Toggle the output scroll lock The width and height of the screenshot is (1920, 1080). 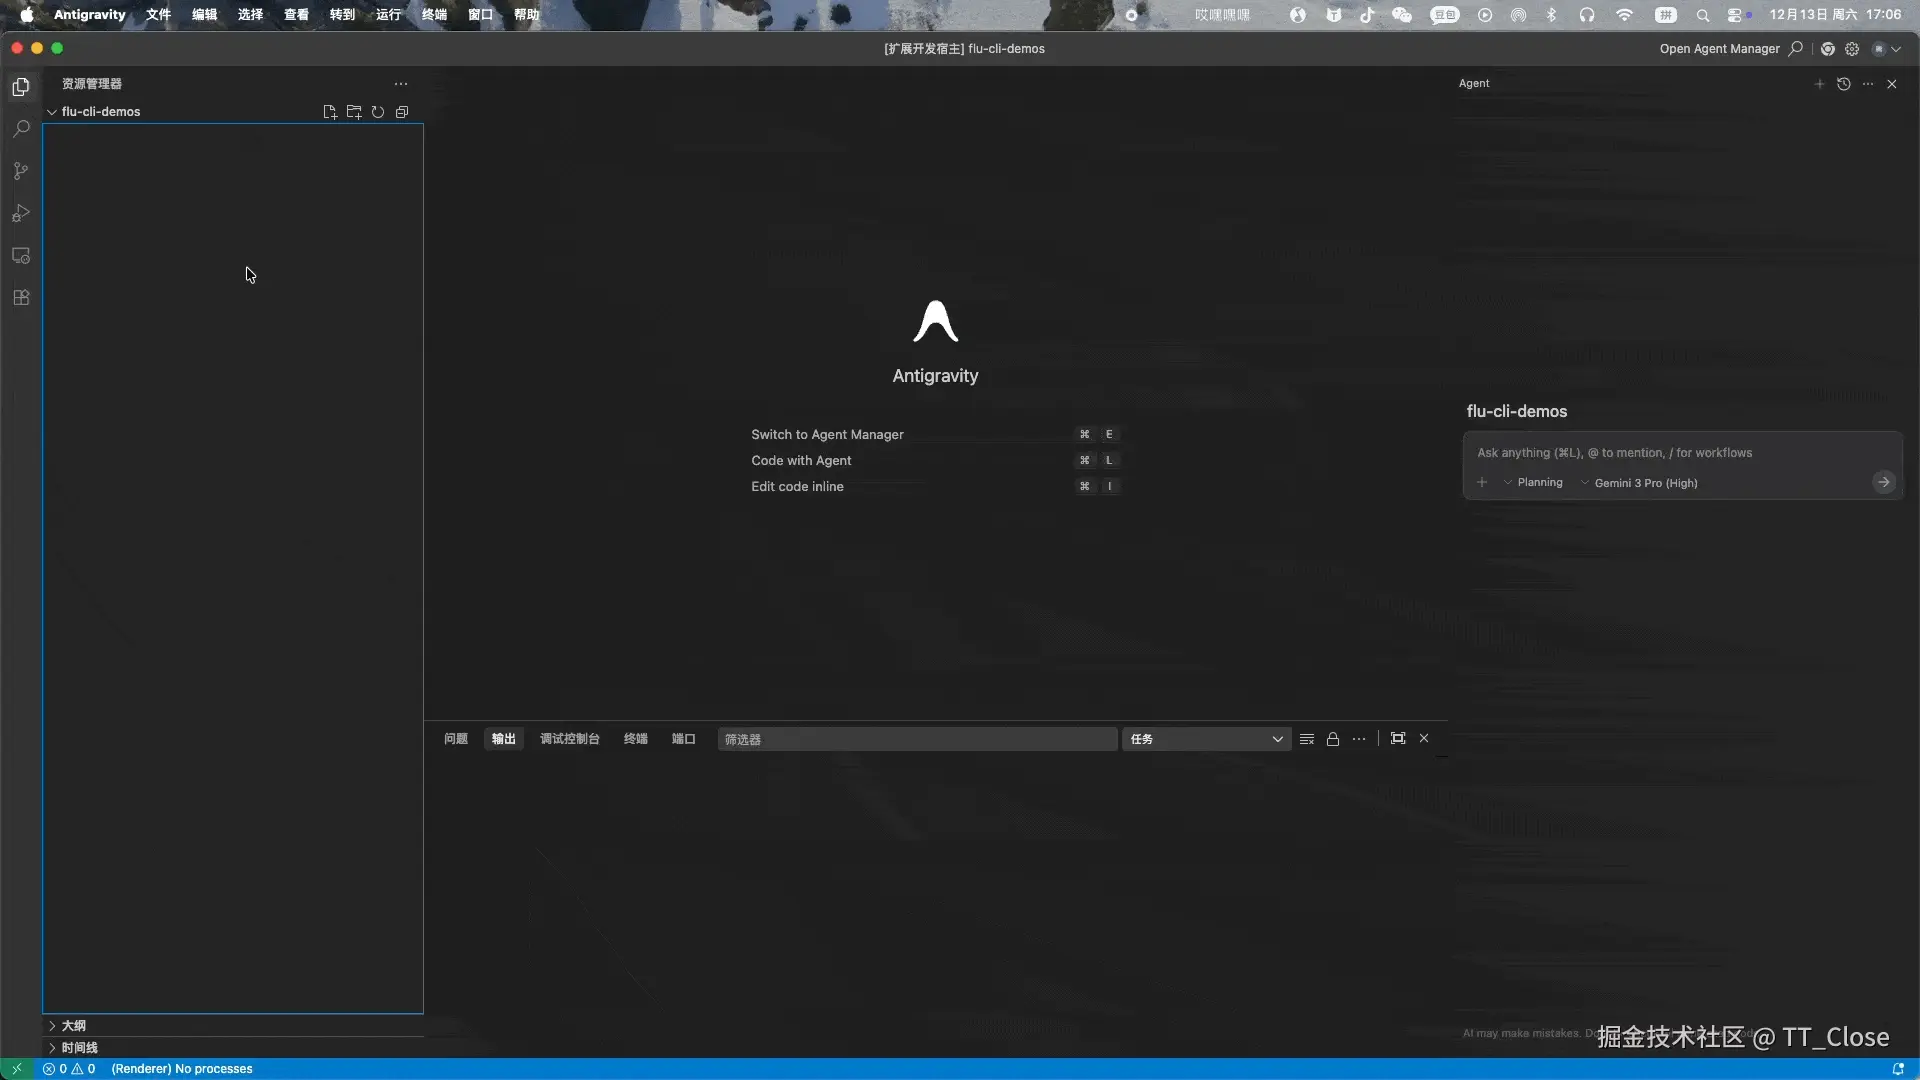[x=1333, y=739]
